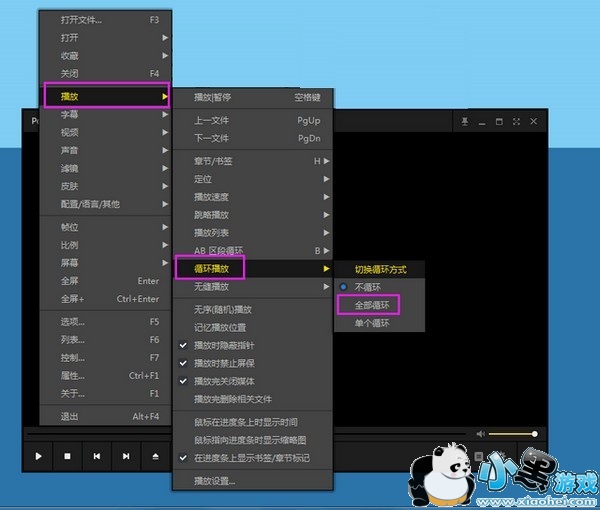Select the 不循环 radio option
Viewport: 600px width, 510px height.
tap(366, 287)
